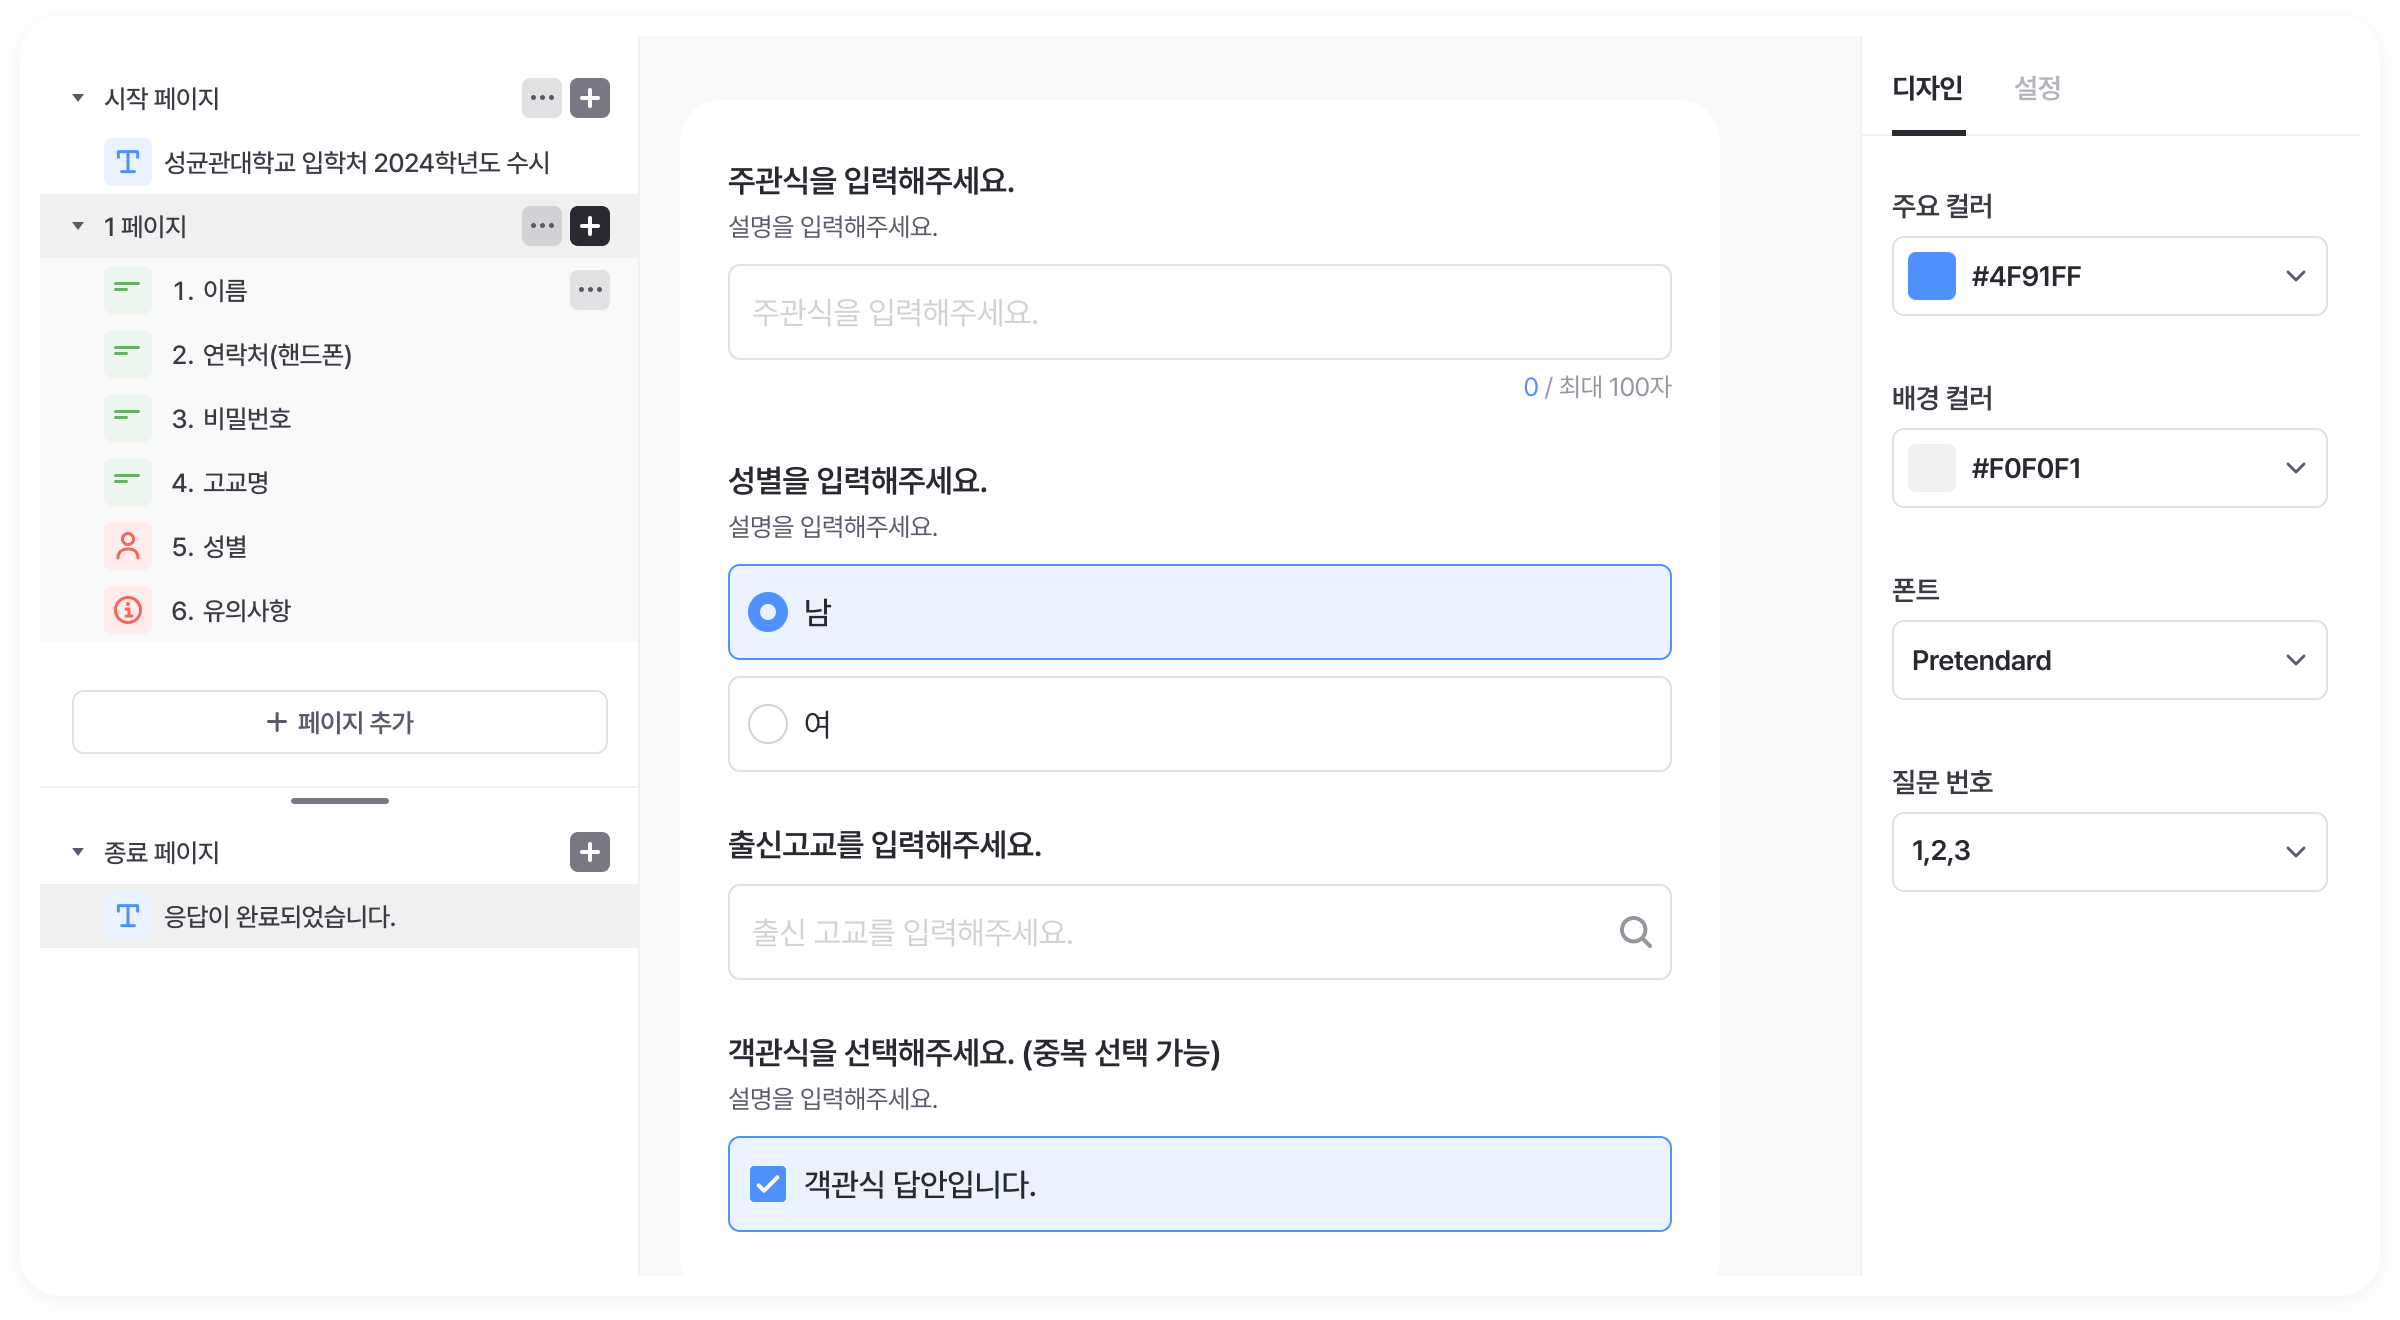This screenshot has height=1320, width=2400.
Task: Select the 남 radio option
Action: (768, 612)
